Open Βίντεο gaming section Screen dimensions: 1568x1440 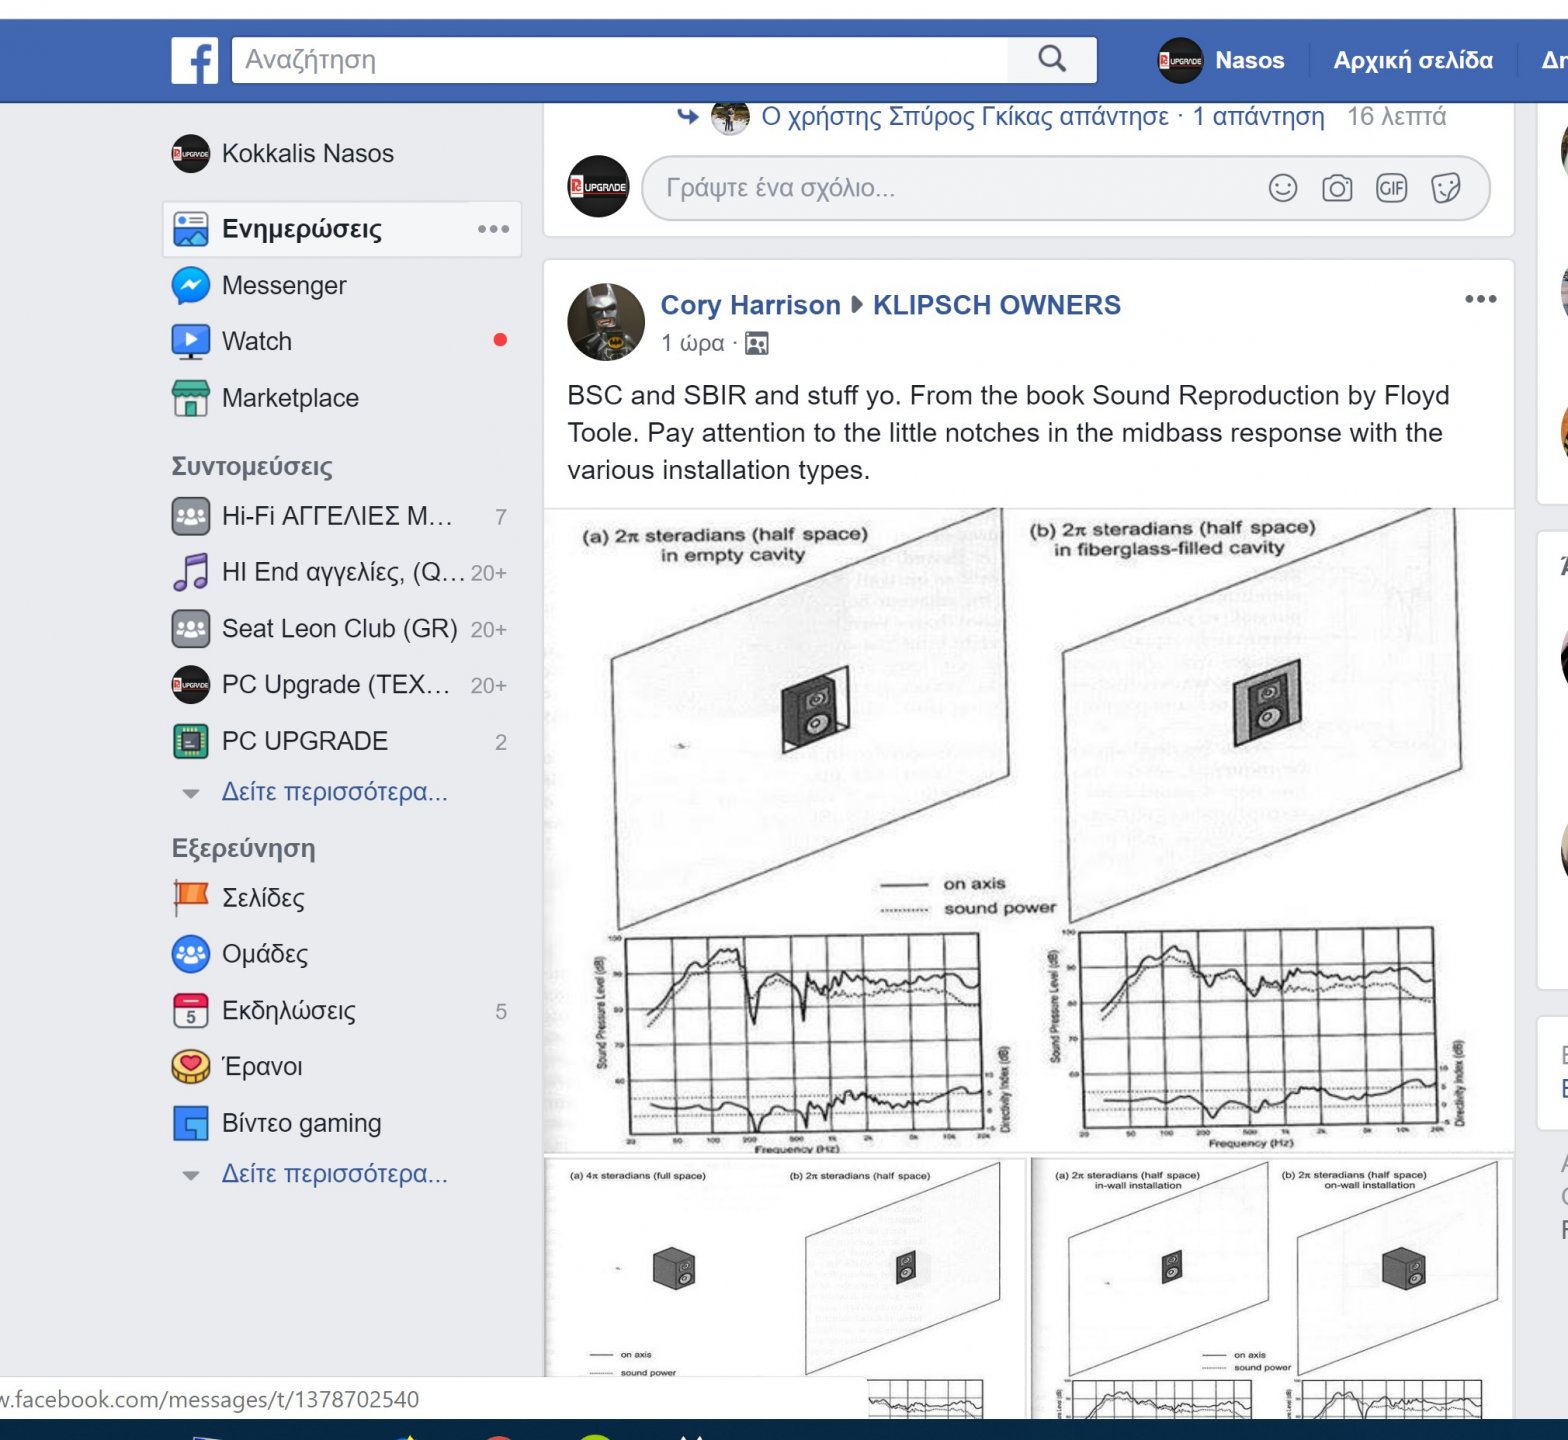[x=301, y=1123]
